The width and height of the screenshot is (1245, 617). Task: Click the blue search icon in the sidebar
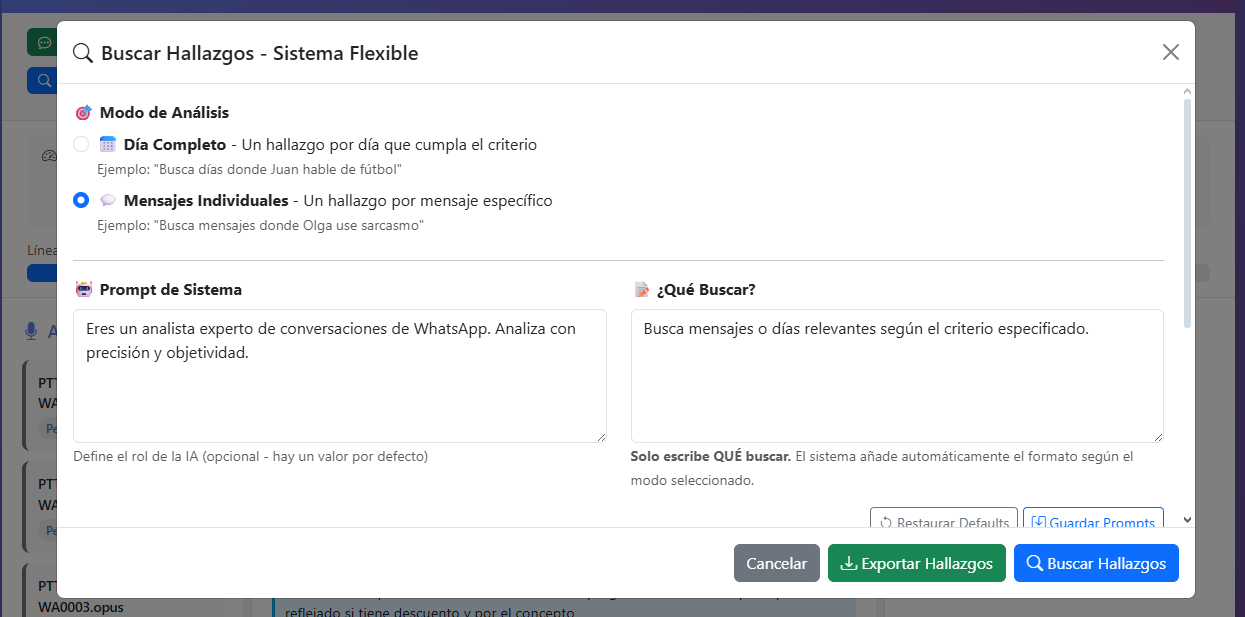click(42, 80)
